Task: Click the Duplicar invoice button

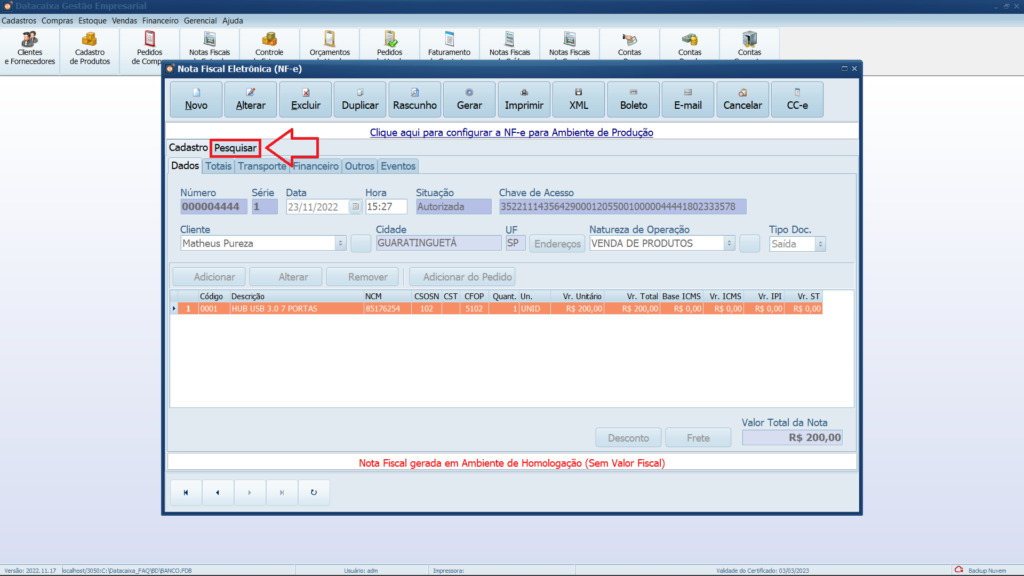Action: [360, 100]
